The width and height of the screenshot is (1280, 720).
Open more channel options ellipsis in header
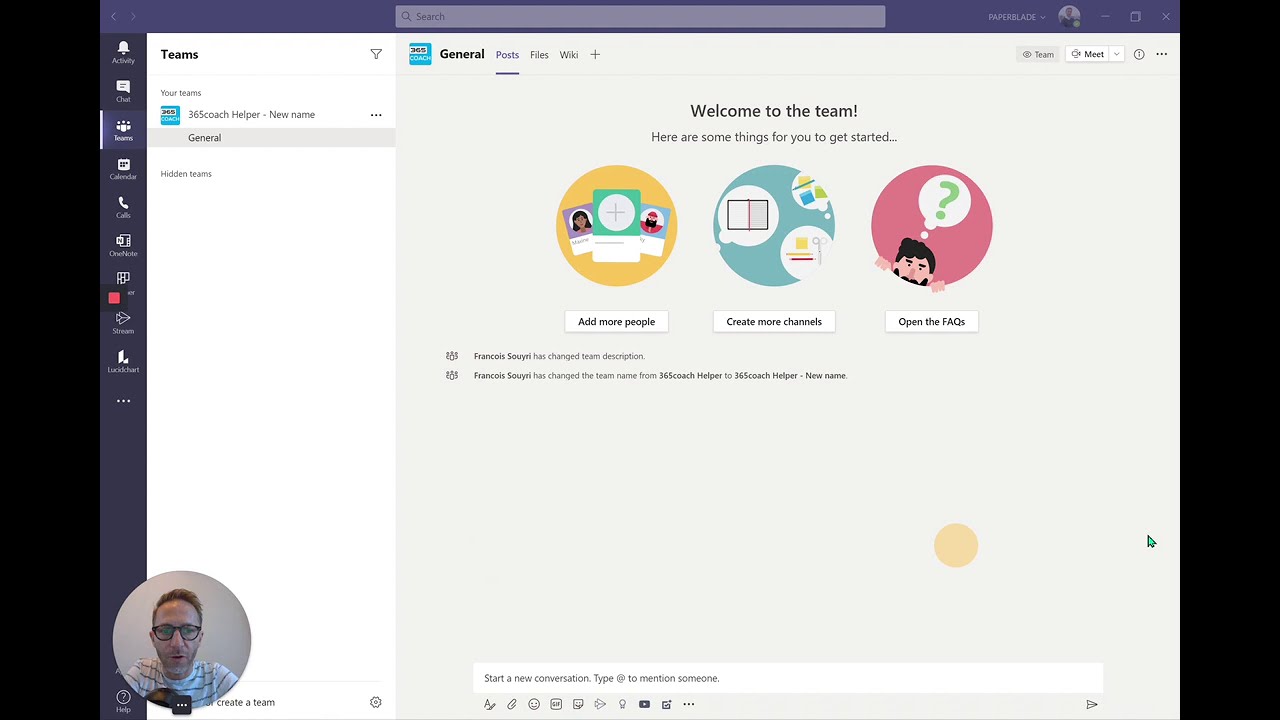pyautogui.click(x=1162, y=54)
